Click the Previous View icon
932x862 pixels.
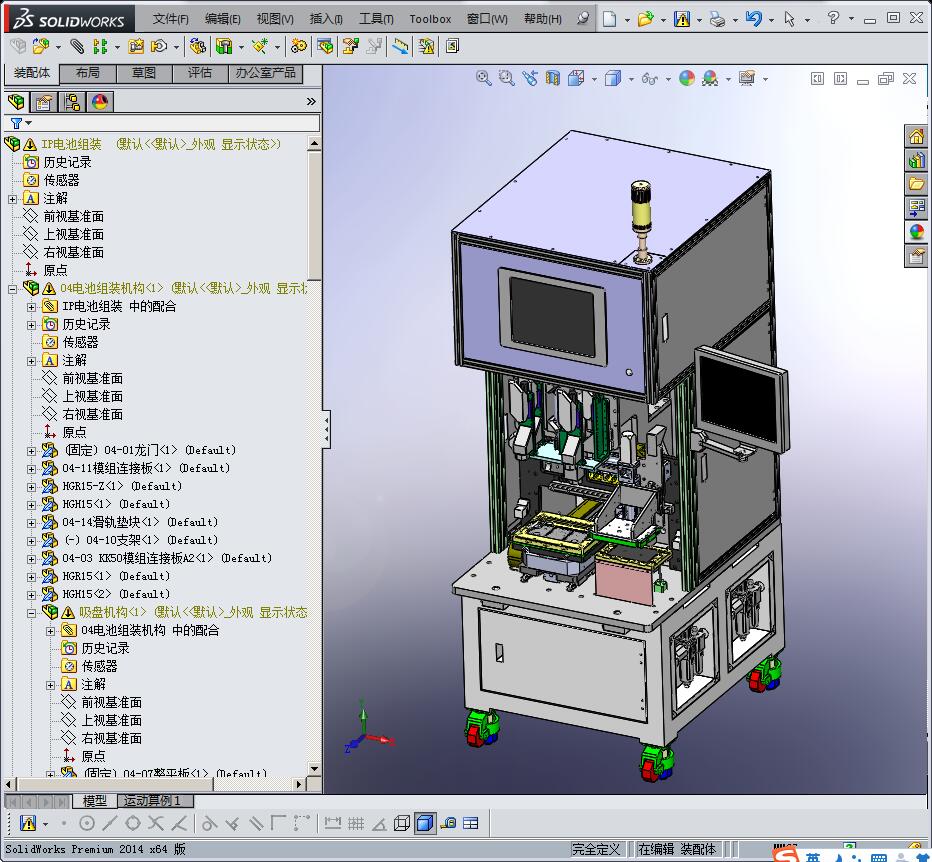(x=530, y=78)
